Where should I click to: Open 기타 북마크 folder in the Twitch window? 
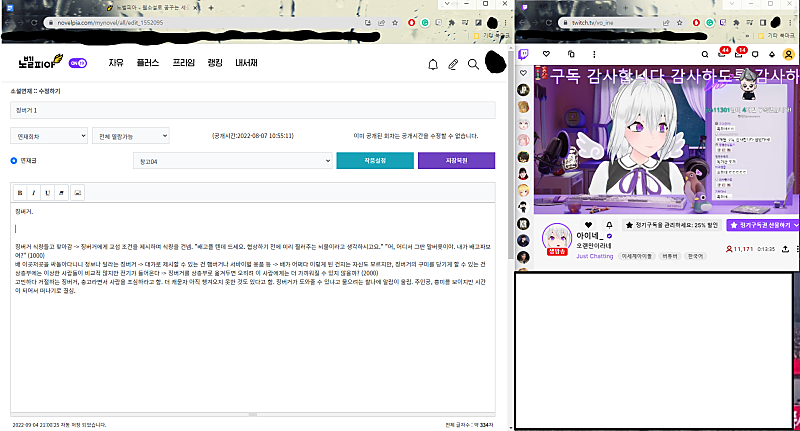[776, 36]
